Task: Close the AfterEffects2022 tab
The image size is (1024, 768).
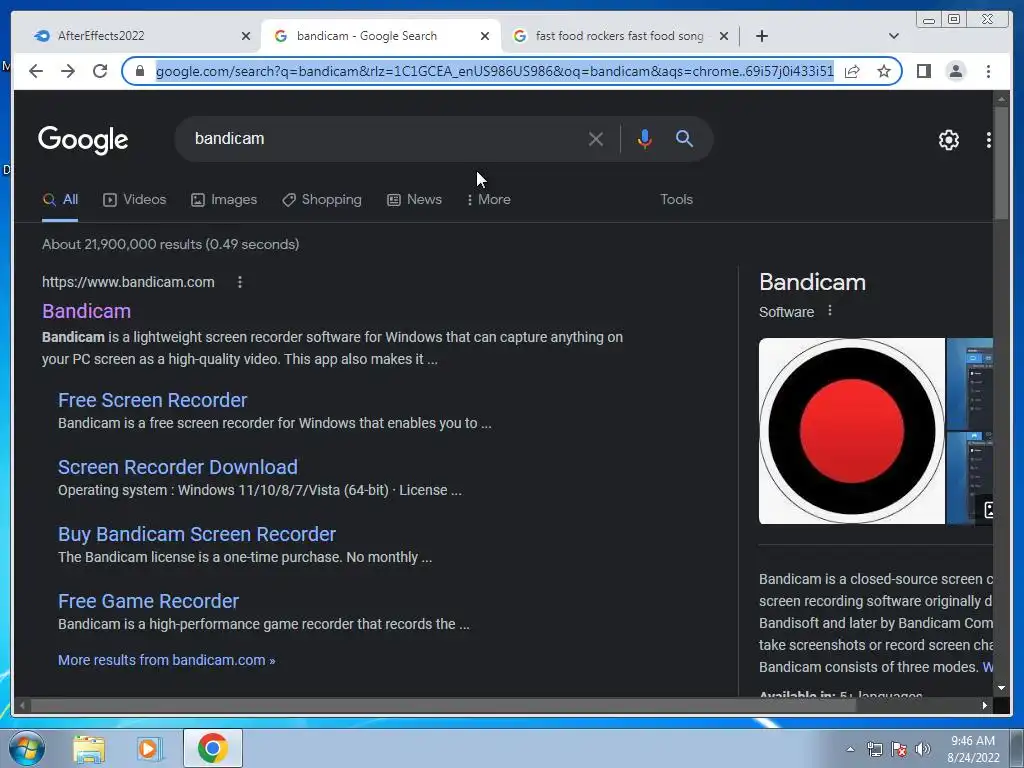Action: (x=246, y=36)
